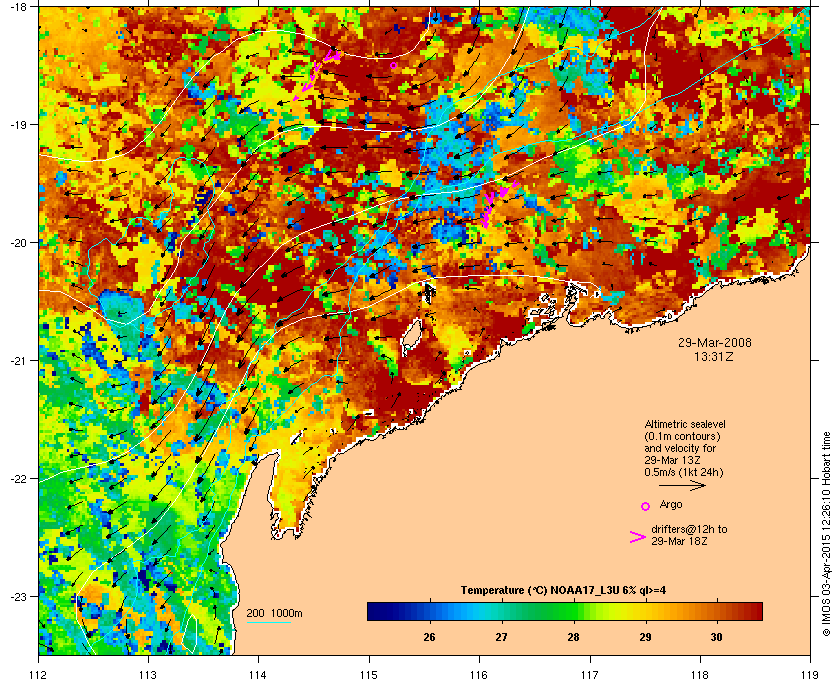840x680 pixels.
Task: Click the 200 1000m bathymetry label
Action: coord(275,613)
